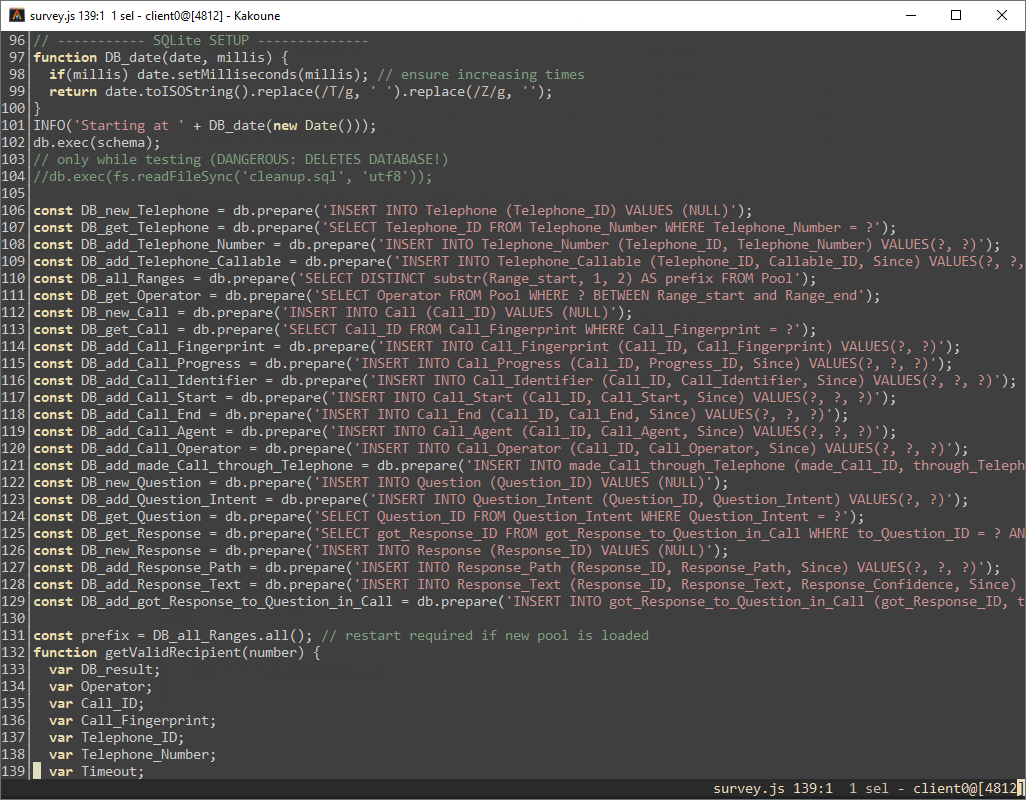1026x800 pixels.
Task: Click DB_add_Response_Path on line 127
Action: tap(161, 568)
